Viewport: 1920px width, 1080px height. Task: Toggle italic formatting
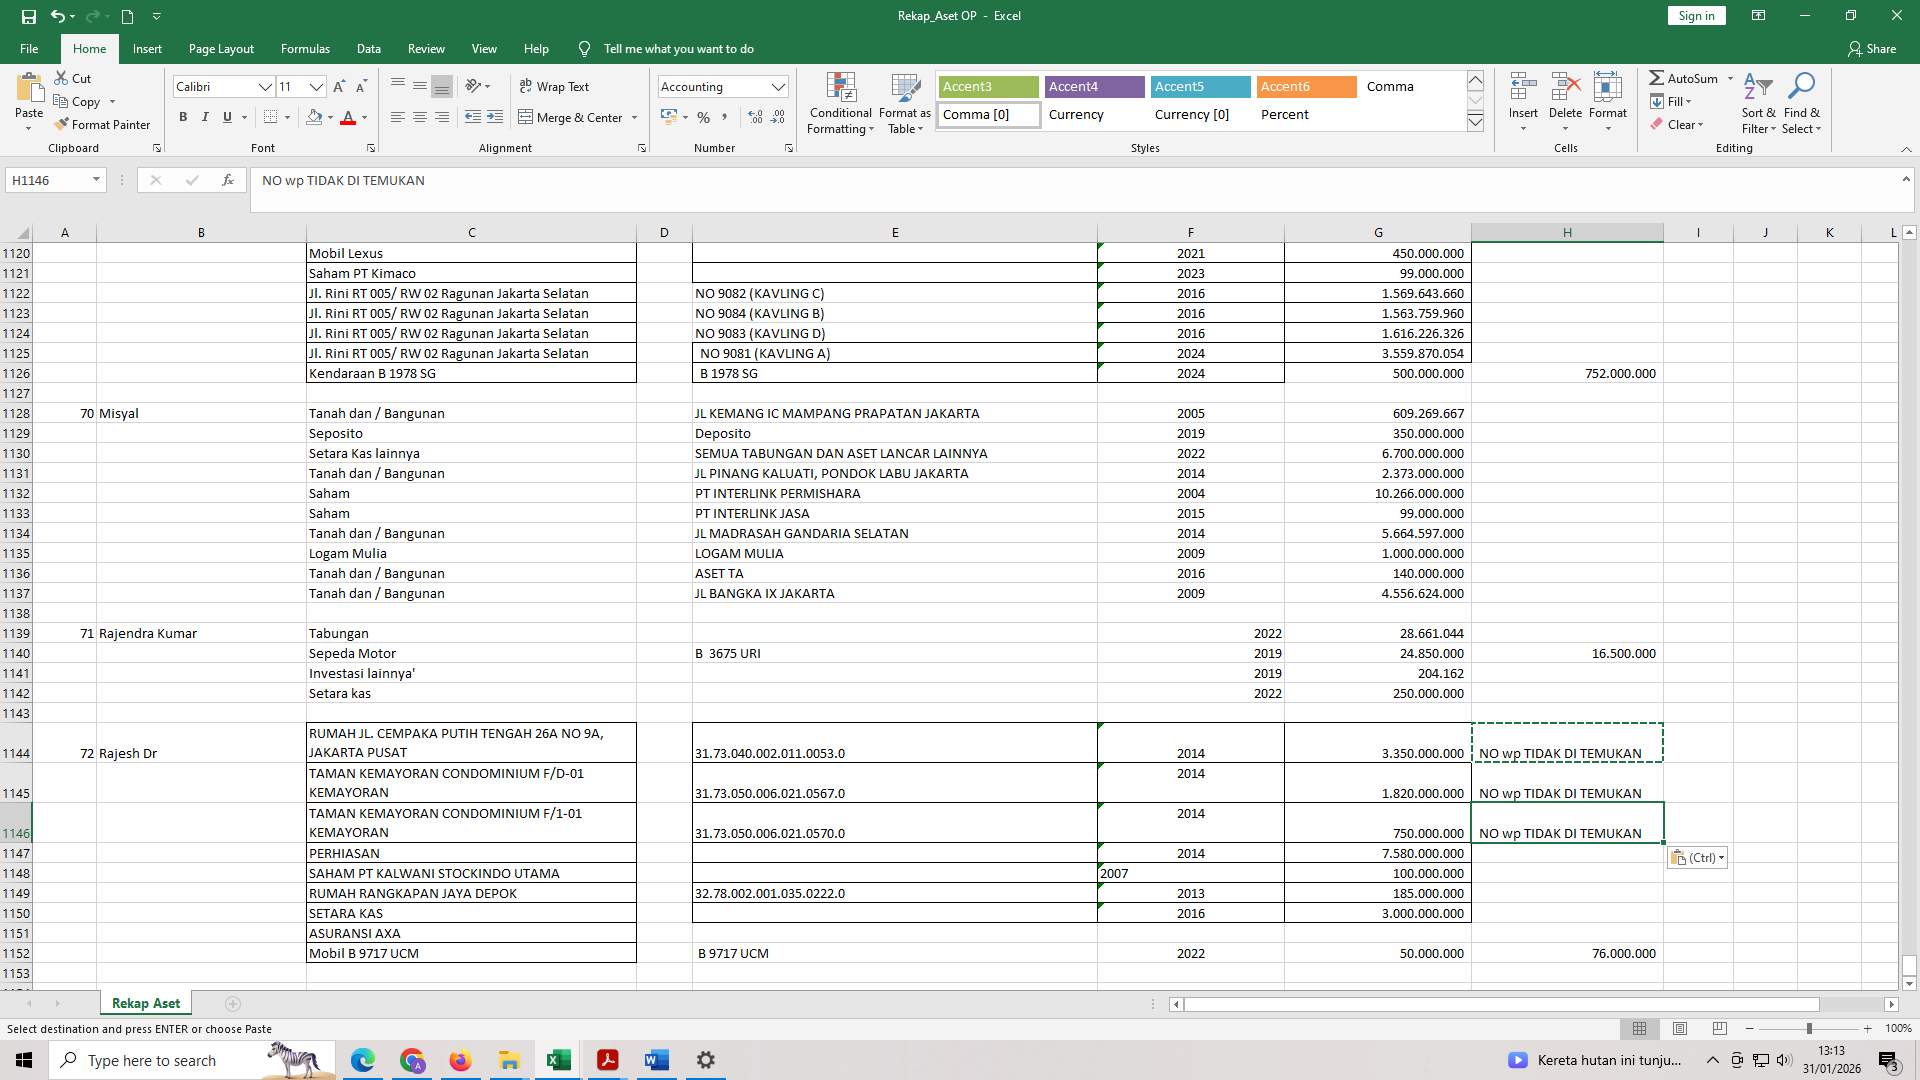205,117
